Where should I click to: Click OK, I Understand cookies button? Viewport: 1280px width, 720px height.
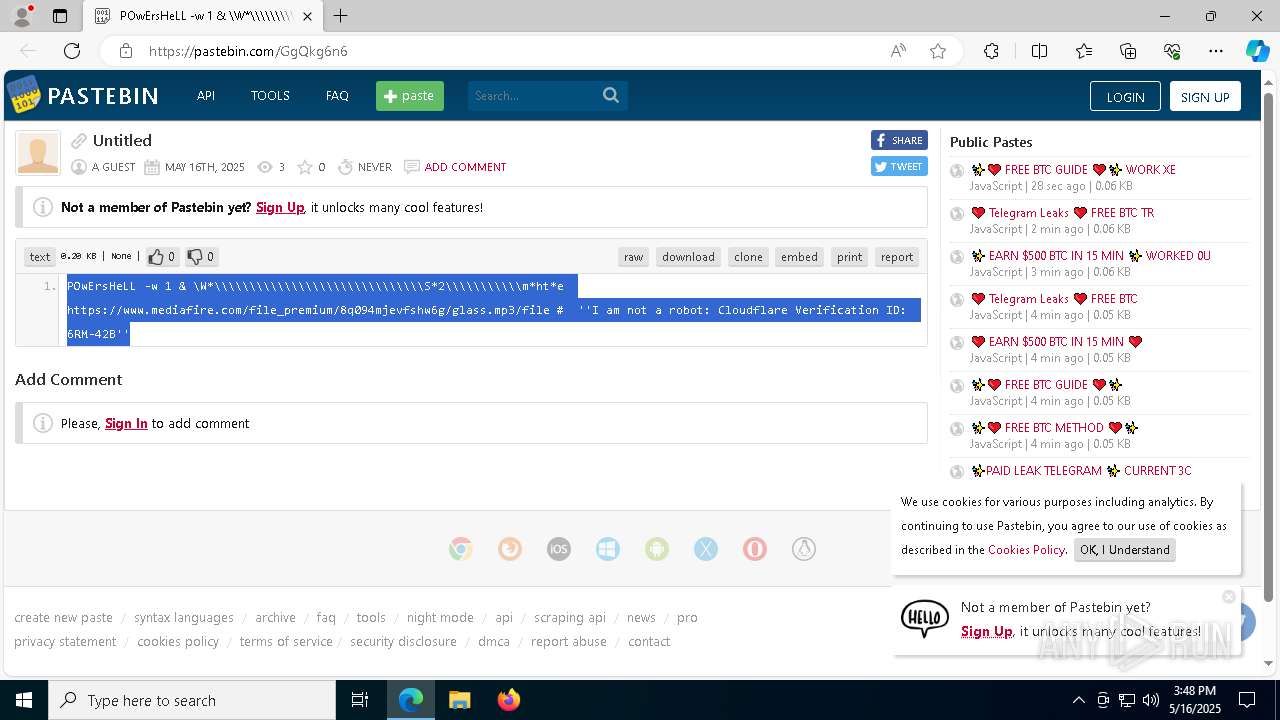[1125, 550]
